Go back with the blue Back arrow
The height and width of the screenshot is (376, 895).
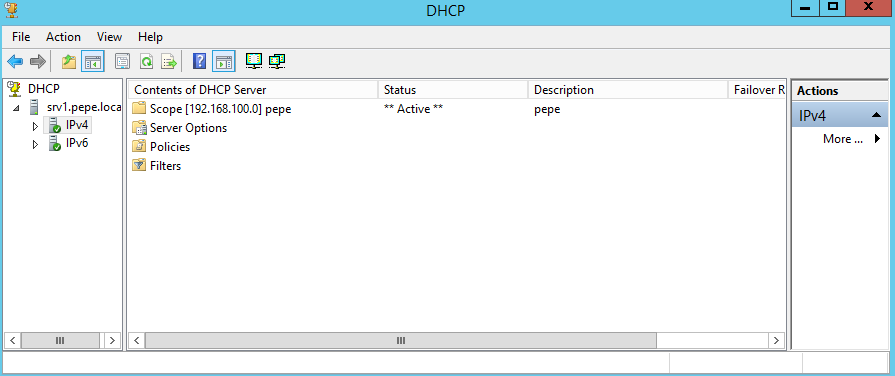click(15, 61)
